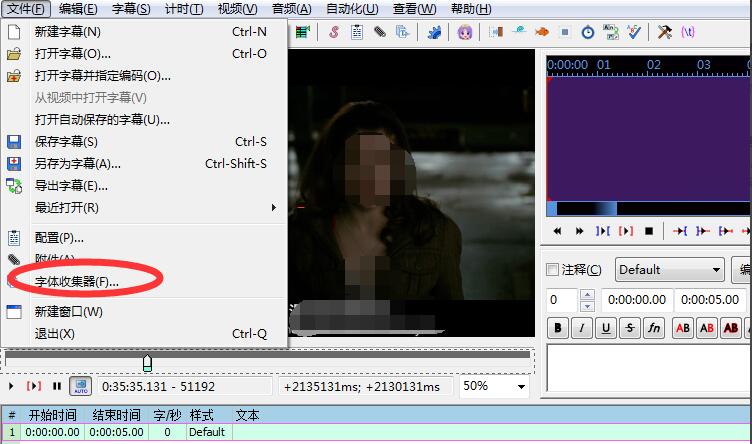Click the start time field 0:00:00.00

[636, 300]
